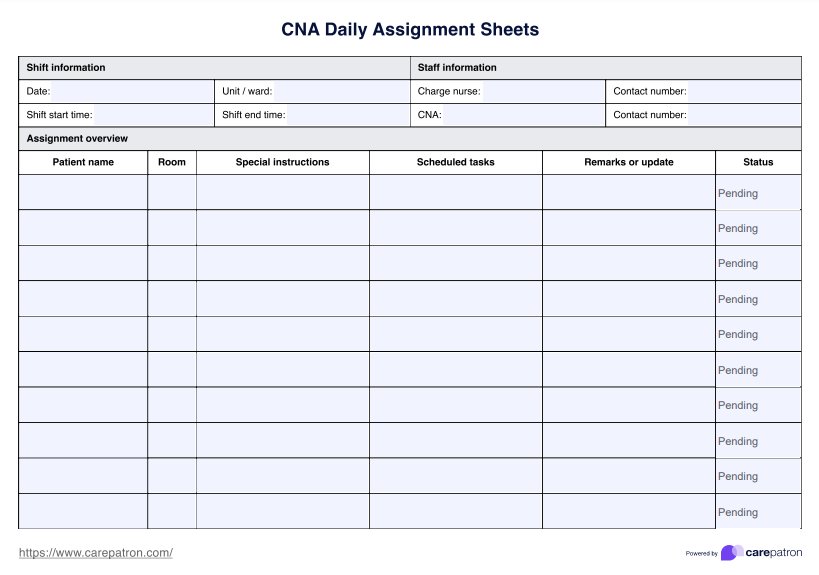Click the first row Remarks or update cell

[629, 193]
